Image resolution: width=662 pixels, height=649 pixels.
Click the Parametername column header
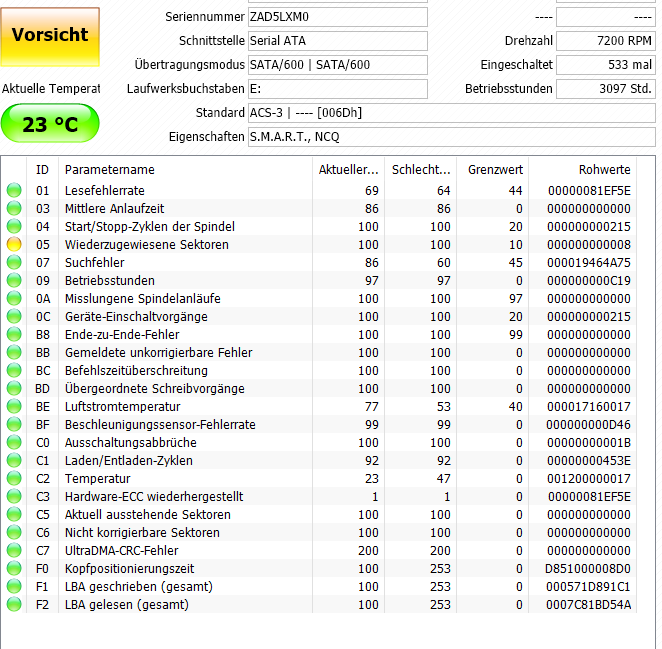coord(185,170)
